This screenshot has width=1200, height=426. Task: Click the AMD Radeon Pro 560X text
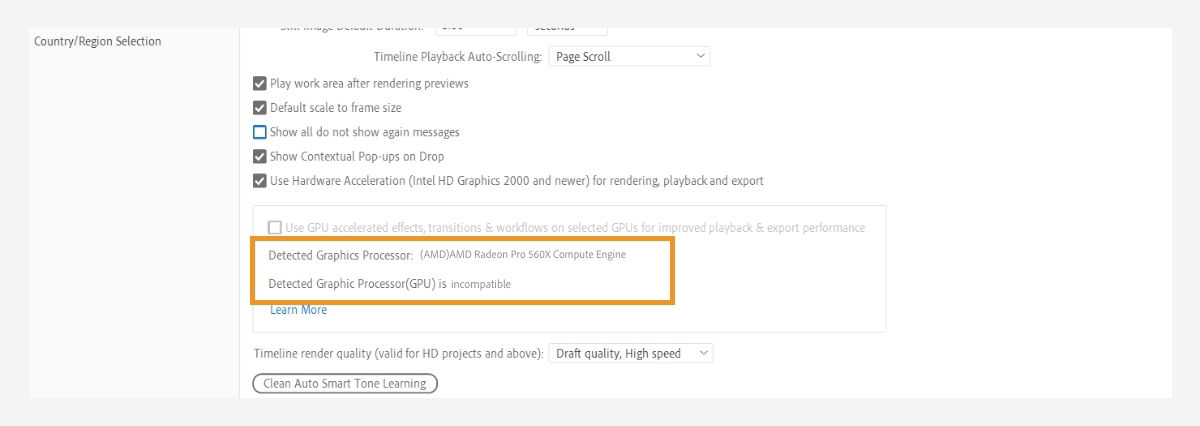pos(523,255)
